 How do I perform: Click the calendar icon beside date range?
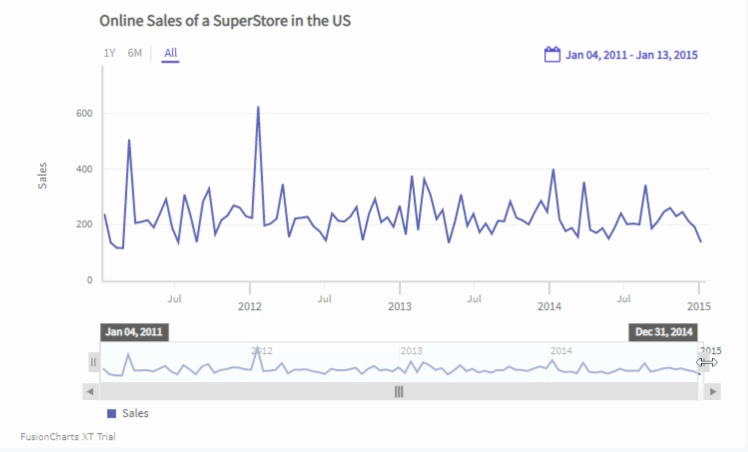pyautogui.click(x=551, y=54)
